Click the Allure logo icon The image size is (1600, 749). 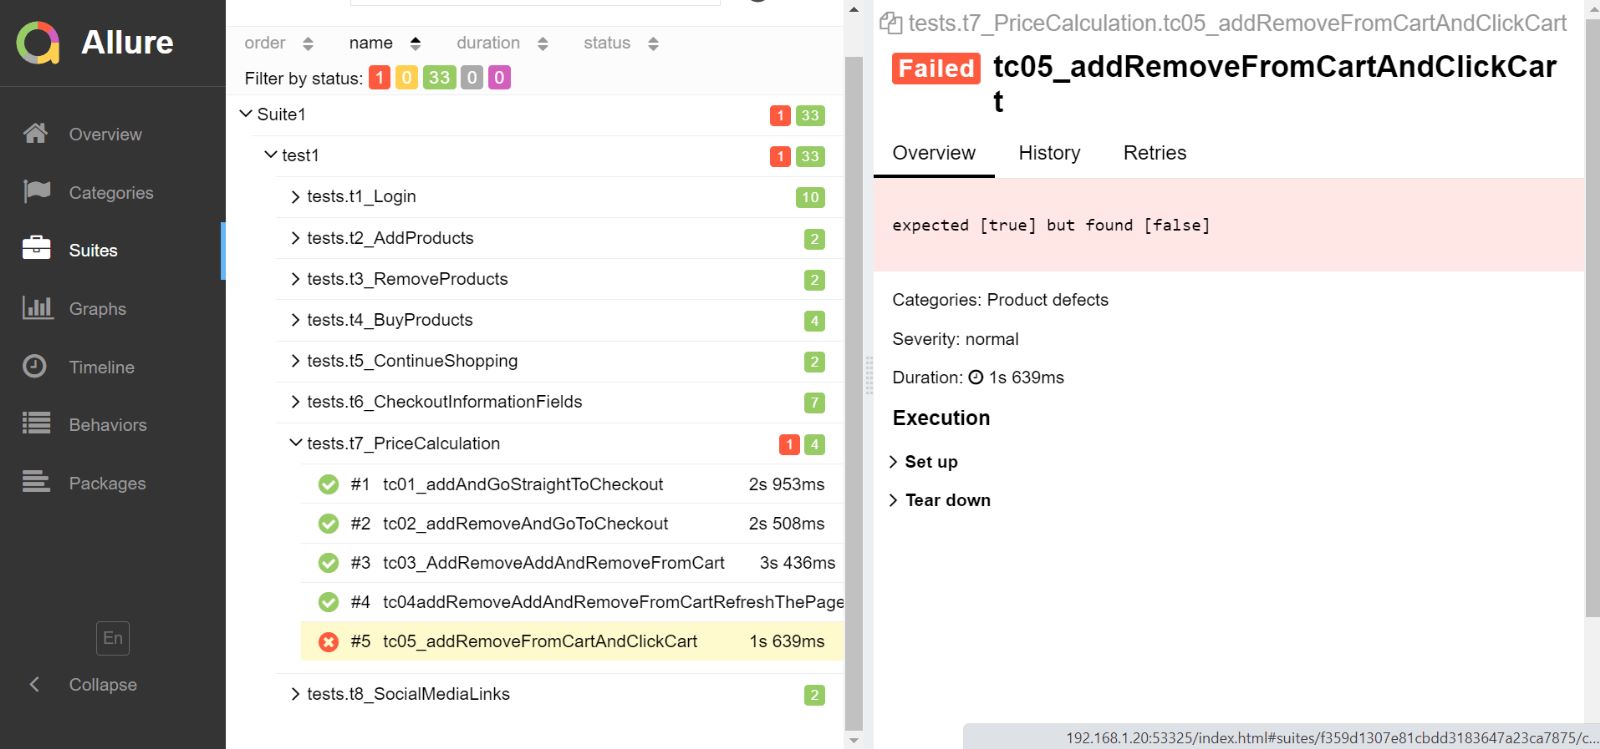38,43
